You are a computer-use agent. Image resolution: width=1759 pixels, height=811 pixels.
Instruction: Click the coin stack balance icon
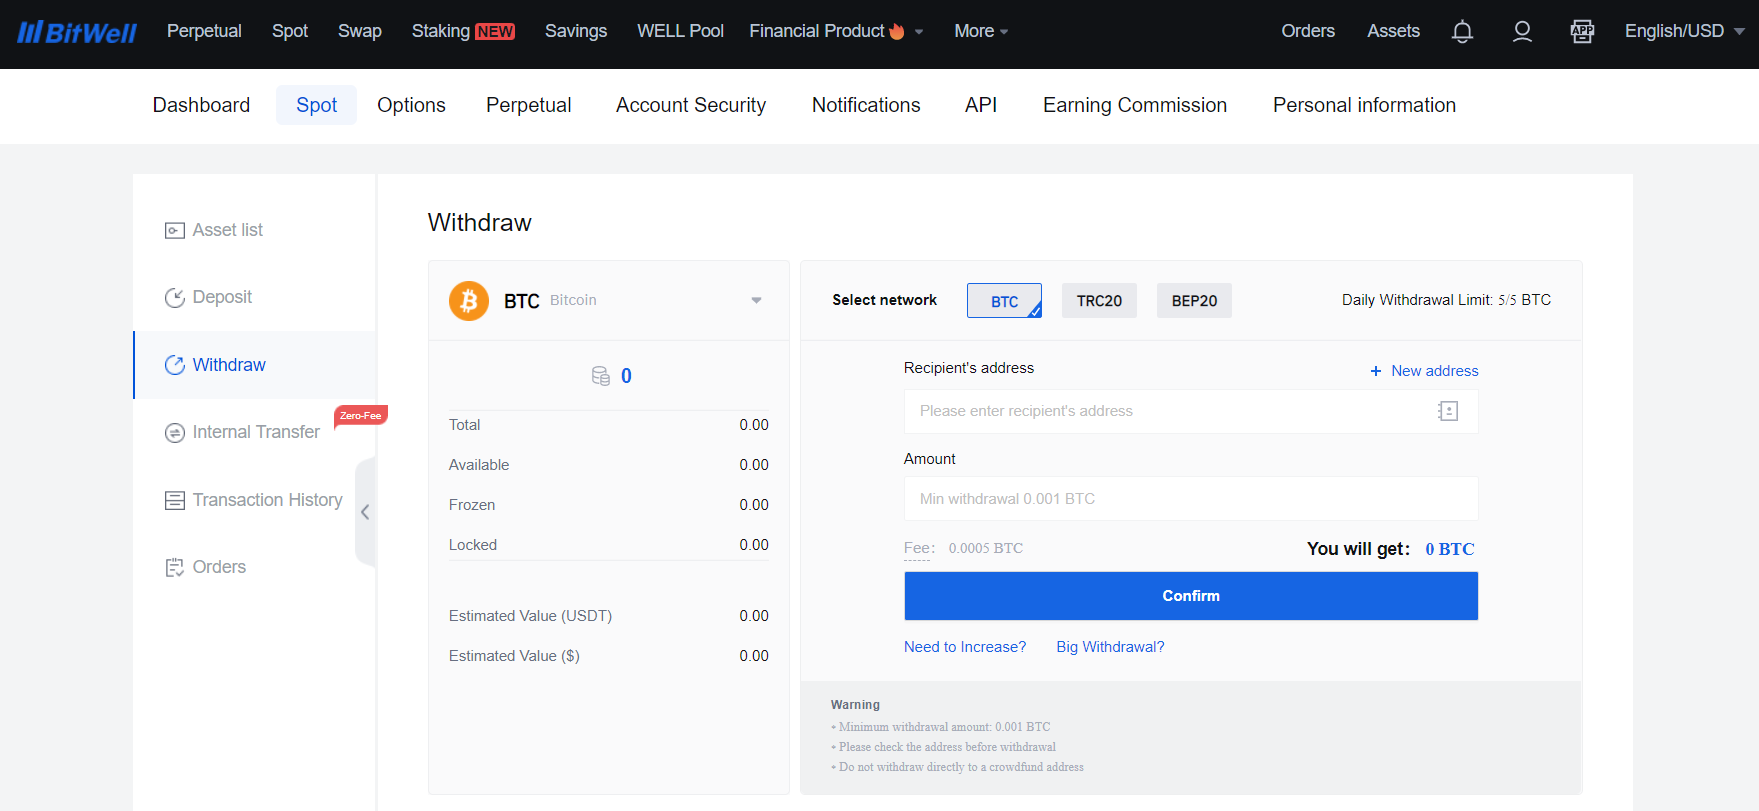[x=601, y=376]
